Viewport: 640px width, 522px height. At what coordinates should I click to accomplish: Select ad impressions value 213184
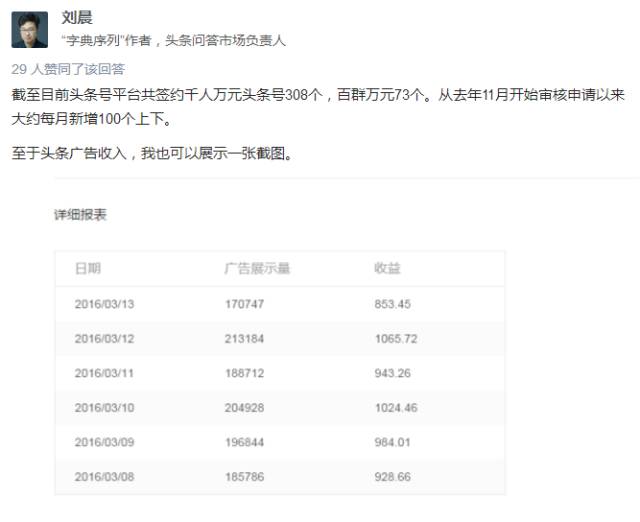[244, 339]
